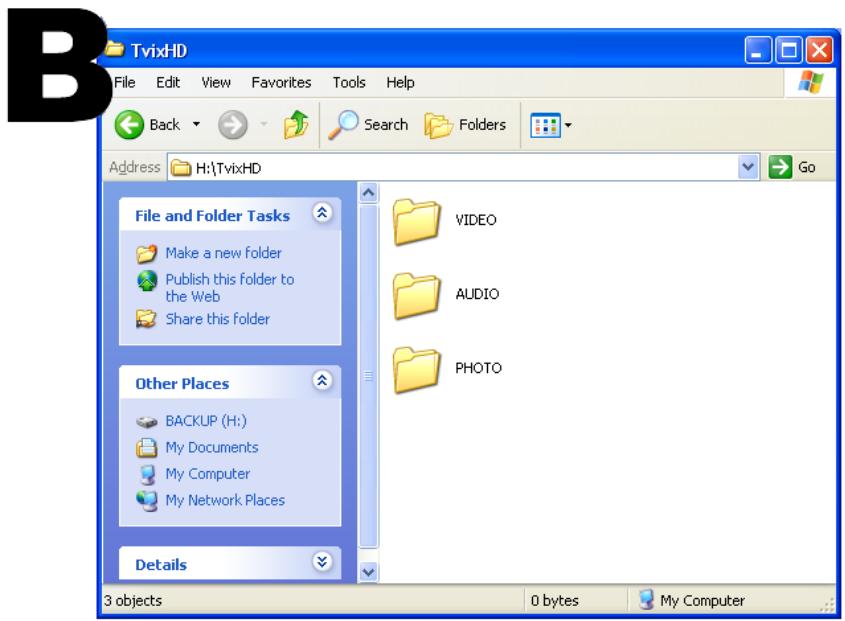Click the TvixHD title bar folder icon
This screenshot has height=621, width=845.
tap(115, 50)
